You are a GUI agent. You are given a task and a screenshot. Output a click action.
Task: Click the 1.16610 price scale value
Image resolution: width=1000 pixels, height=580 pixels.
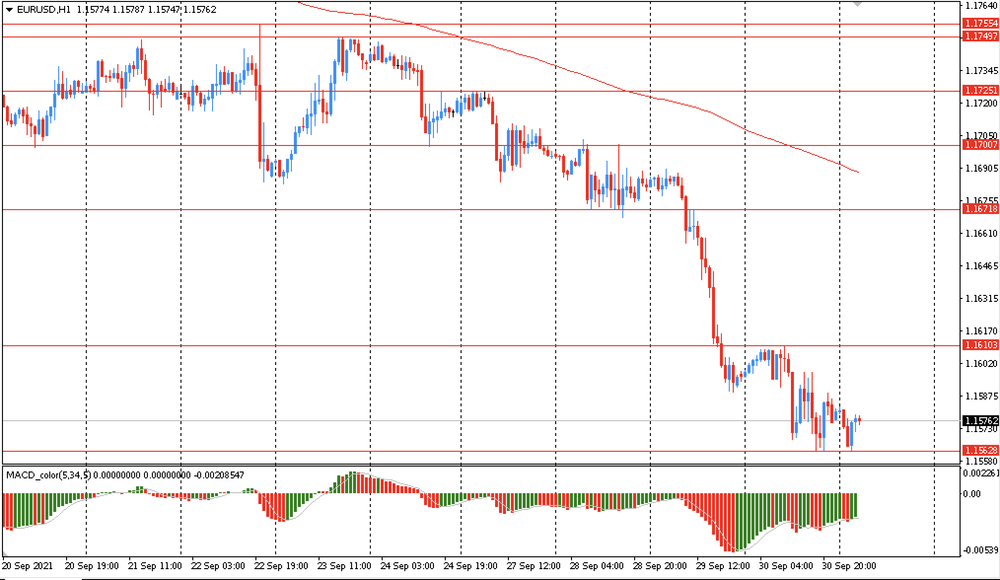point(982,234)
